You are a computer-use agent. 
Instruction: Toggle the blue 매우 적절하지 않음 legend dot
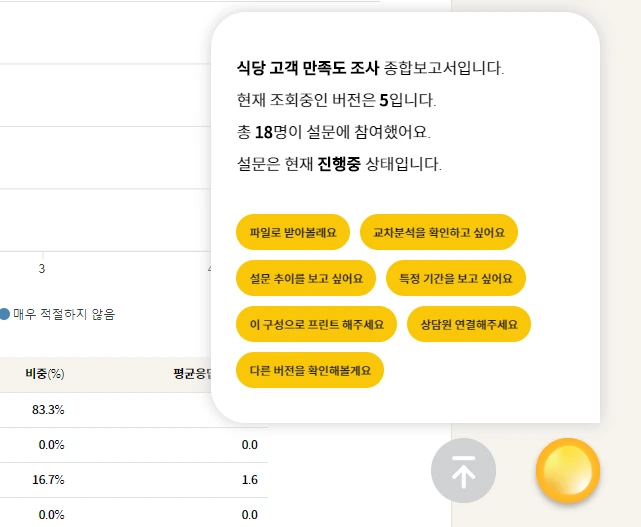(4, 314)
